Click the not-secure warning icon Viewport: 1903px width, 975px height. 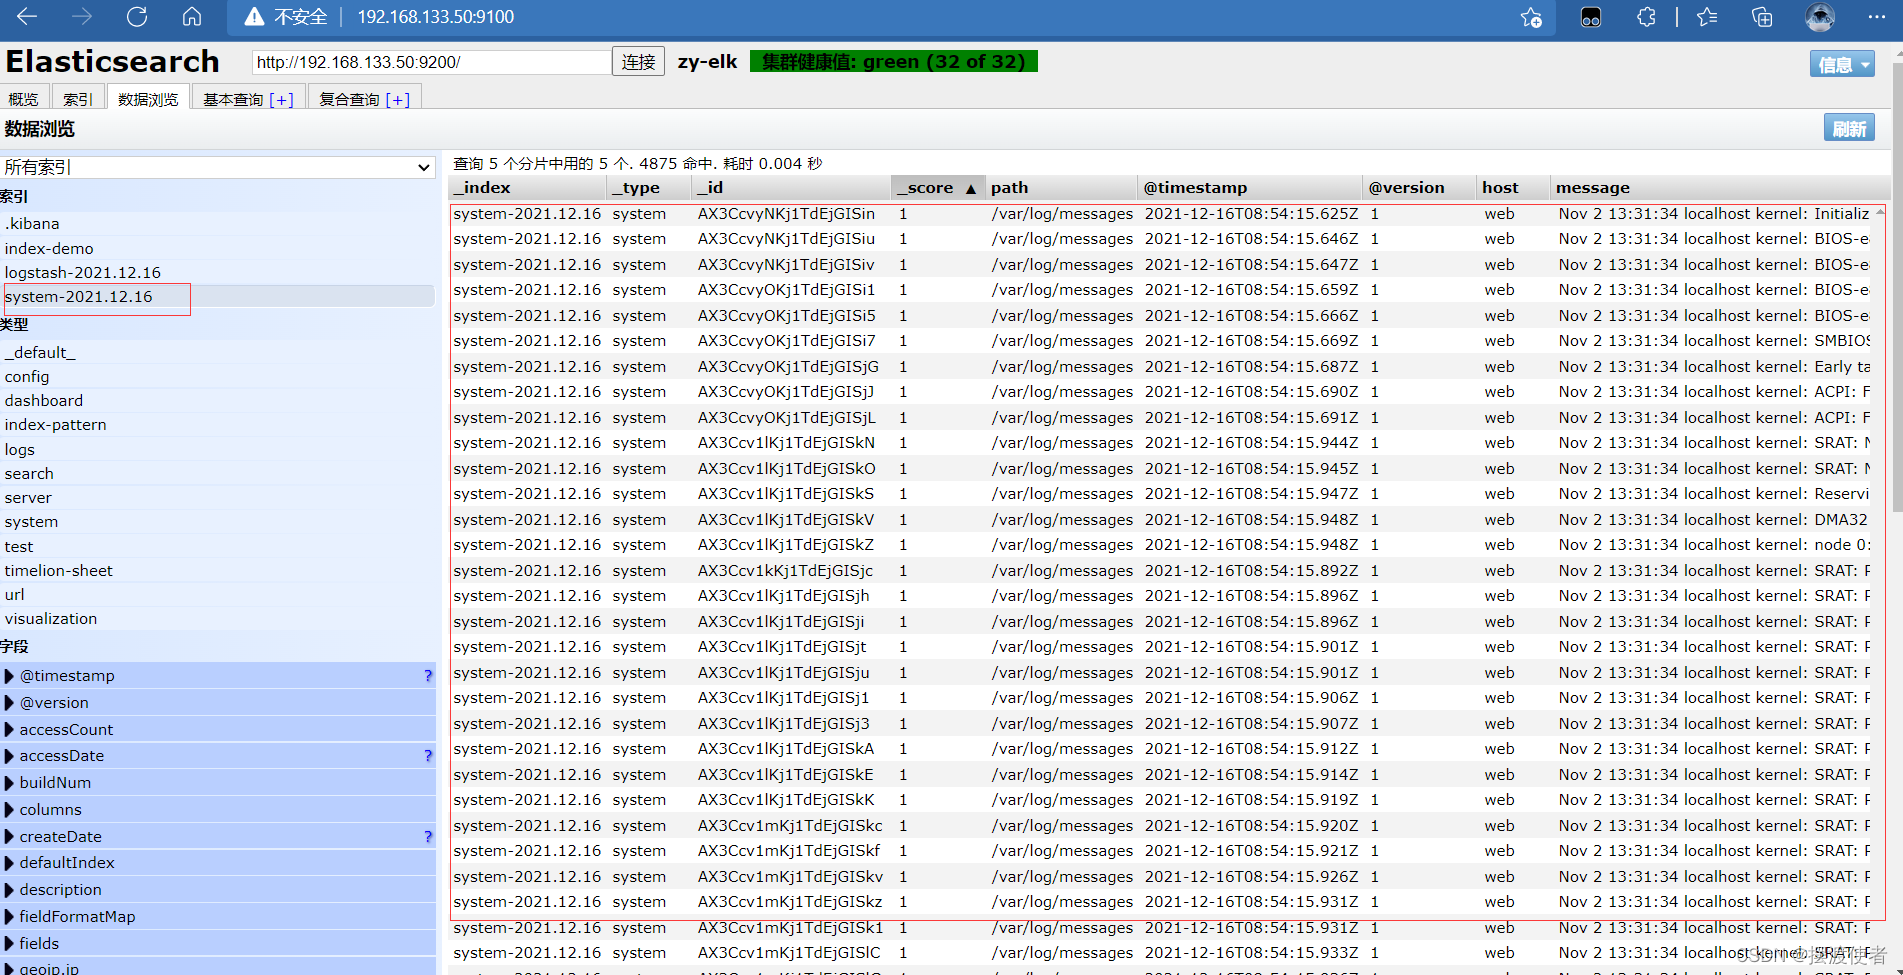pyautogui.click(x=255, y=17)
